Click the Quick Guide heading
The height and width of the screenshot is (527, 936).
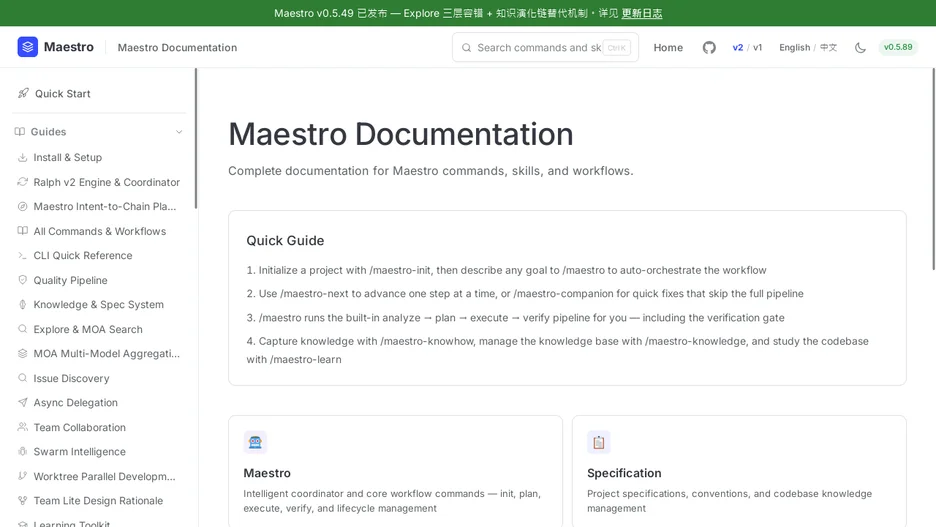pos(285,241)
